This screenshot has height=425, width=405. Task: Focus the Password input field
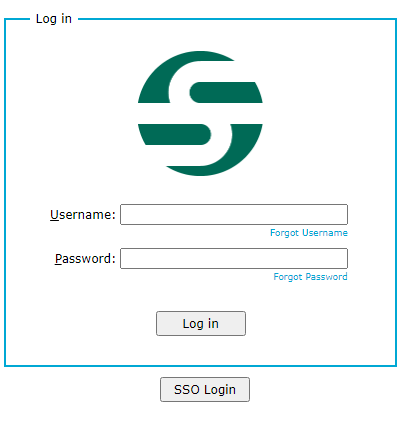[x=234, y=258]
